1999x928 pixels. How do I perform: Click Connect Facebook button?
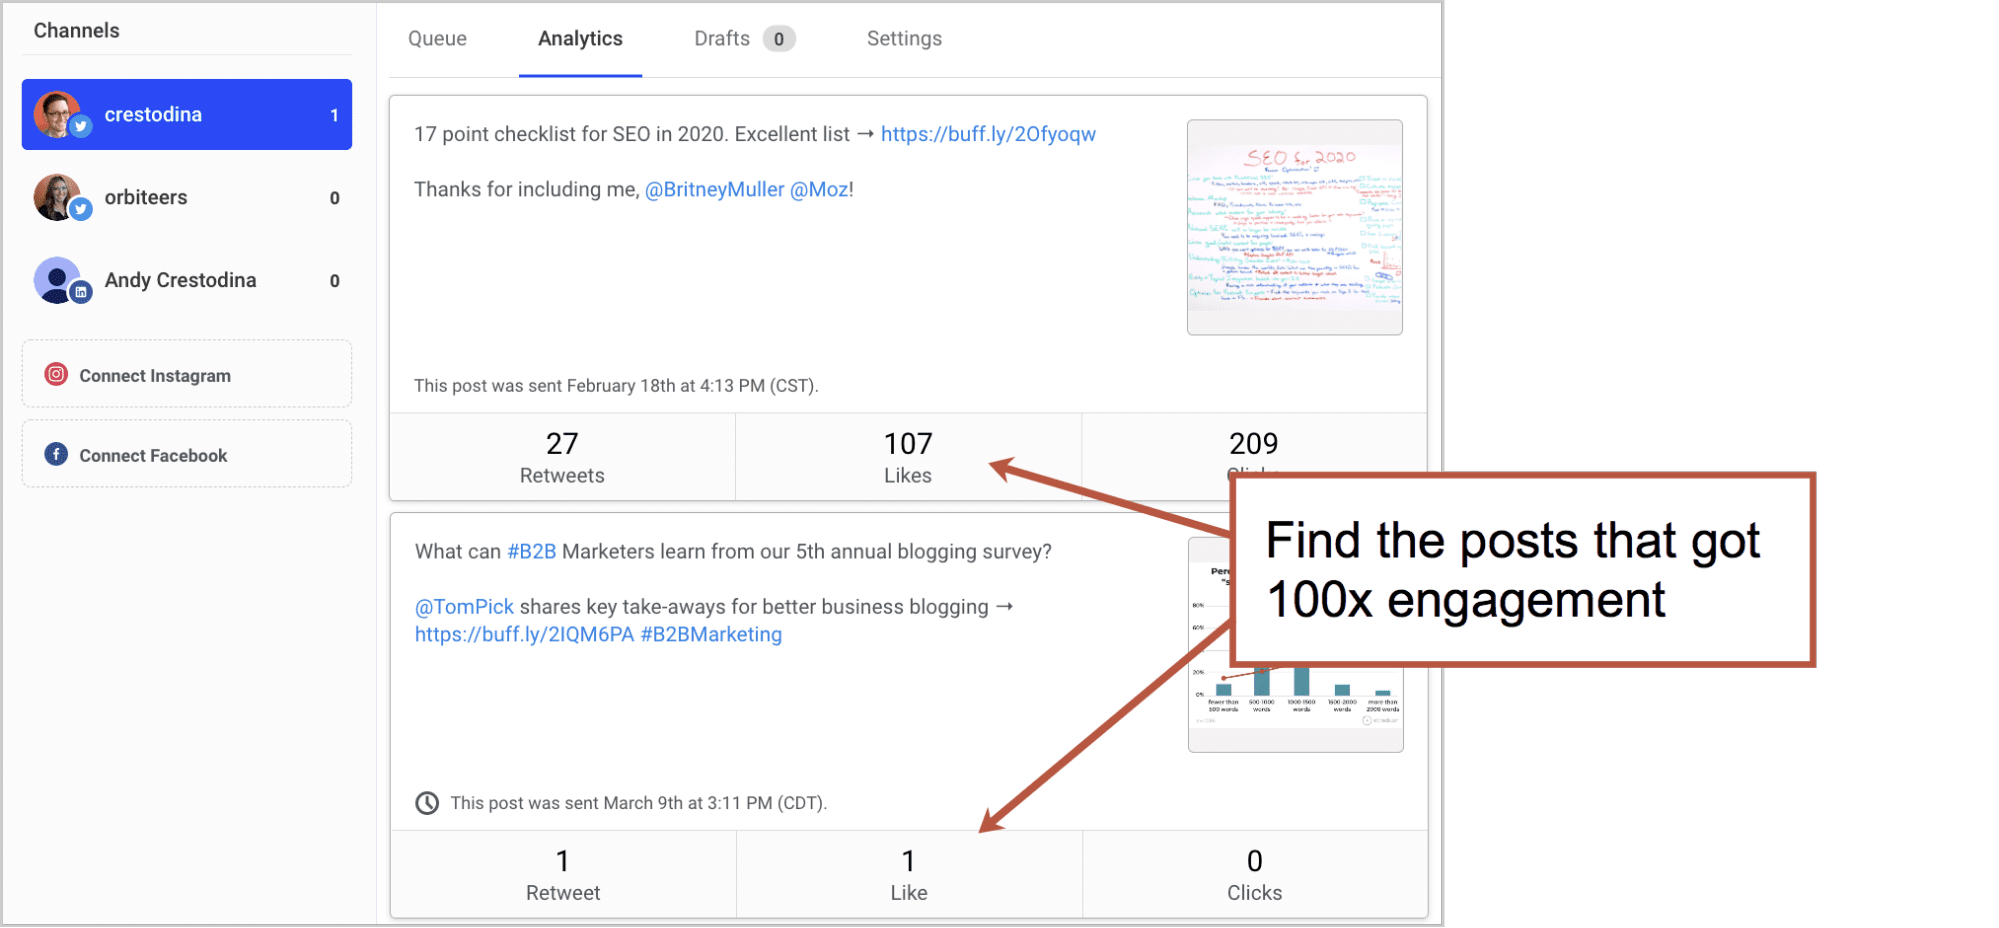[187, 454]
